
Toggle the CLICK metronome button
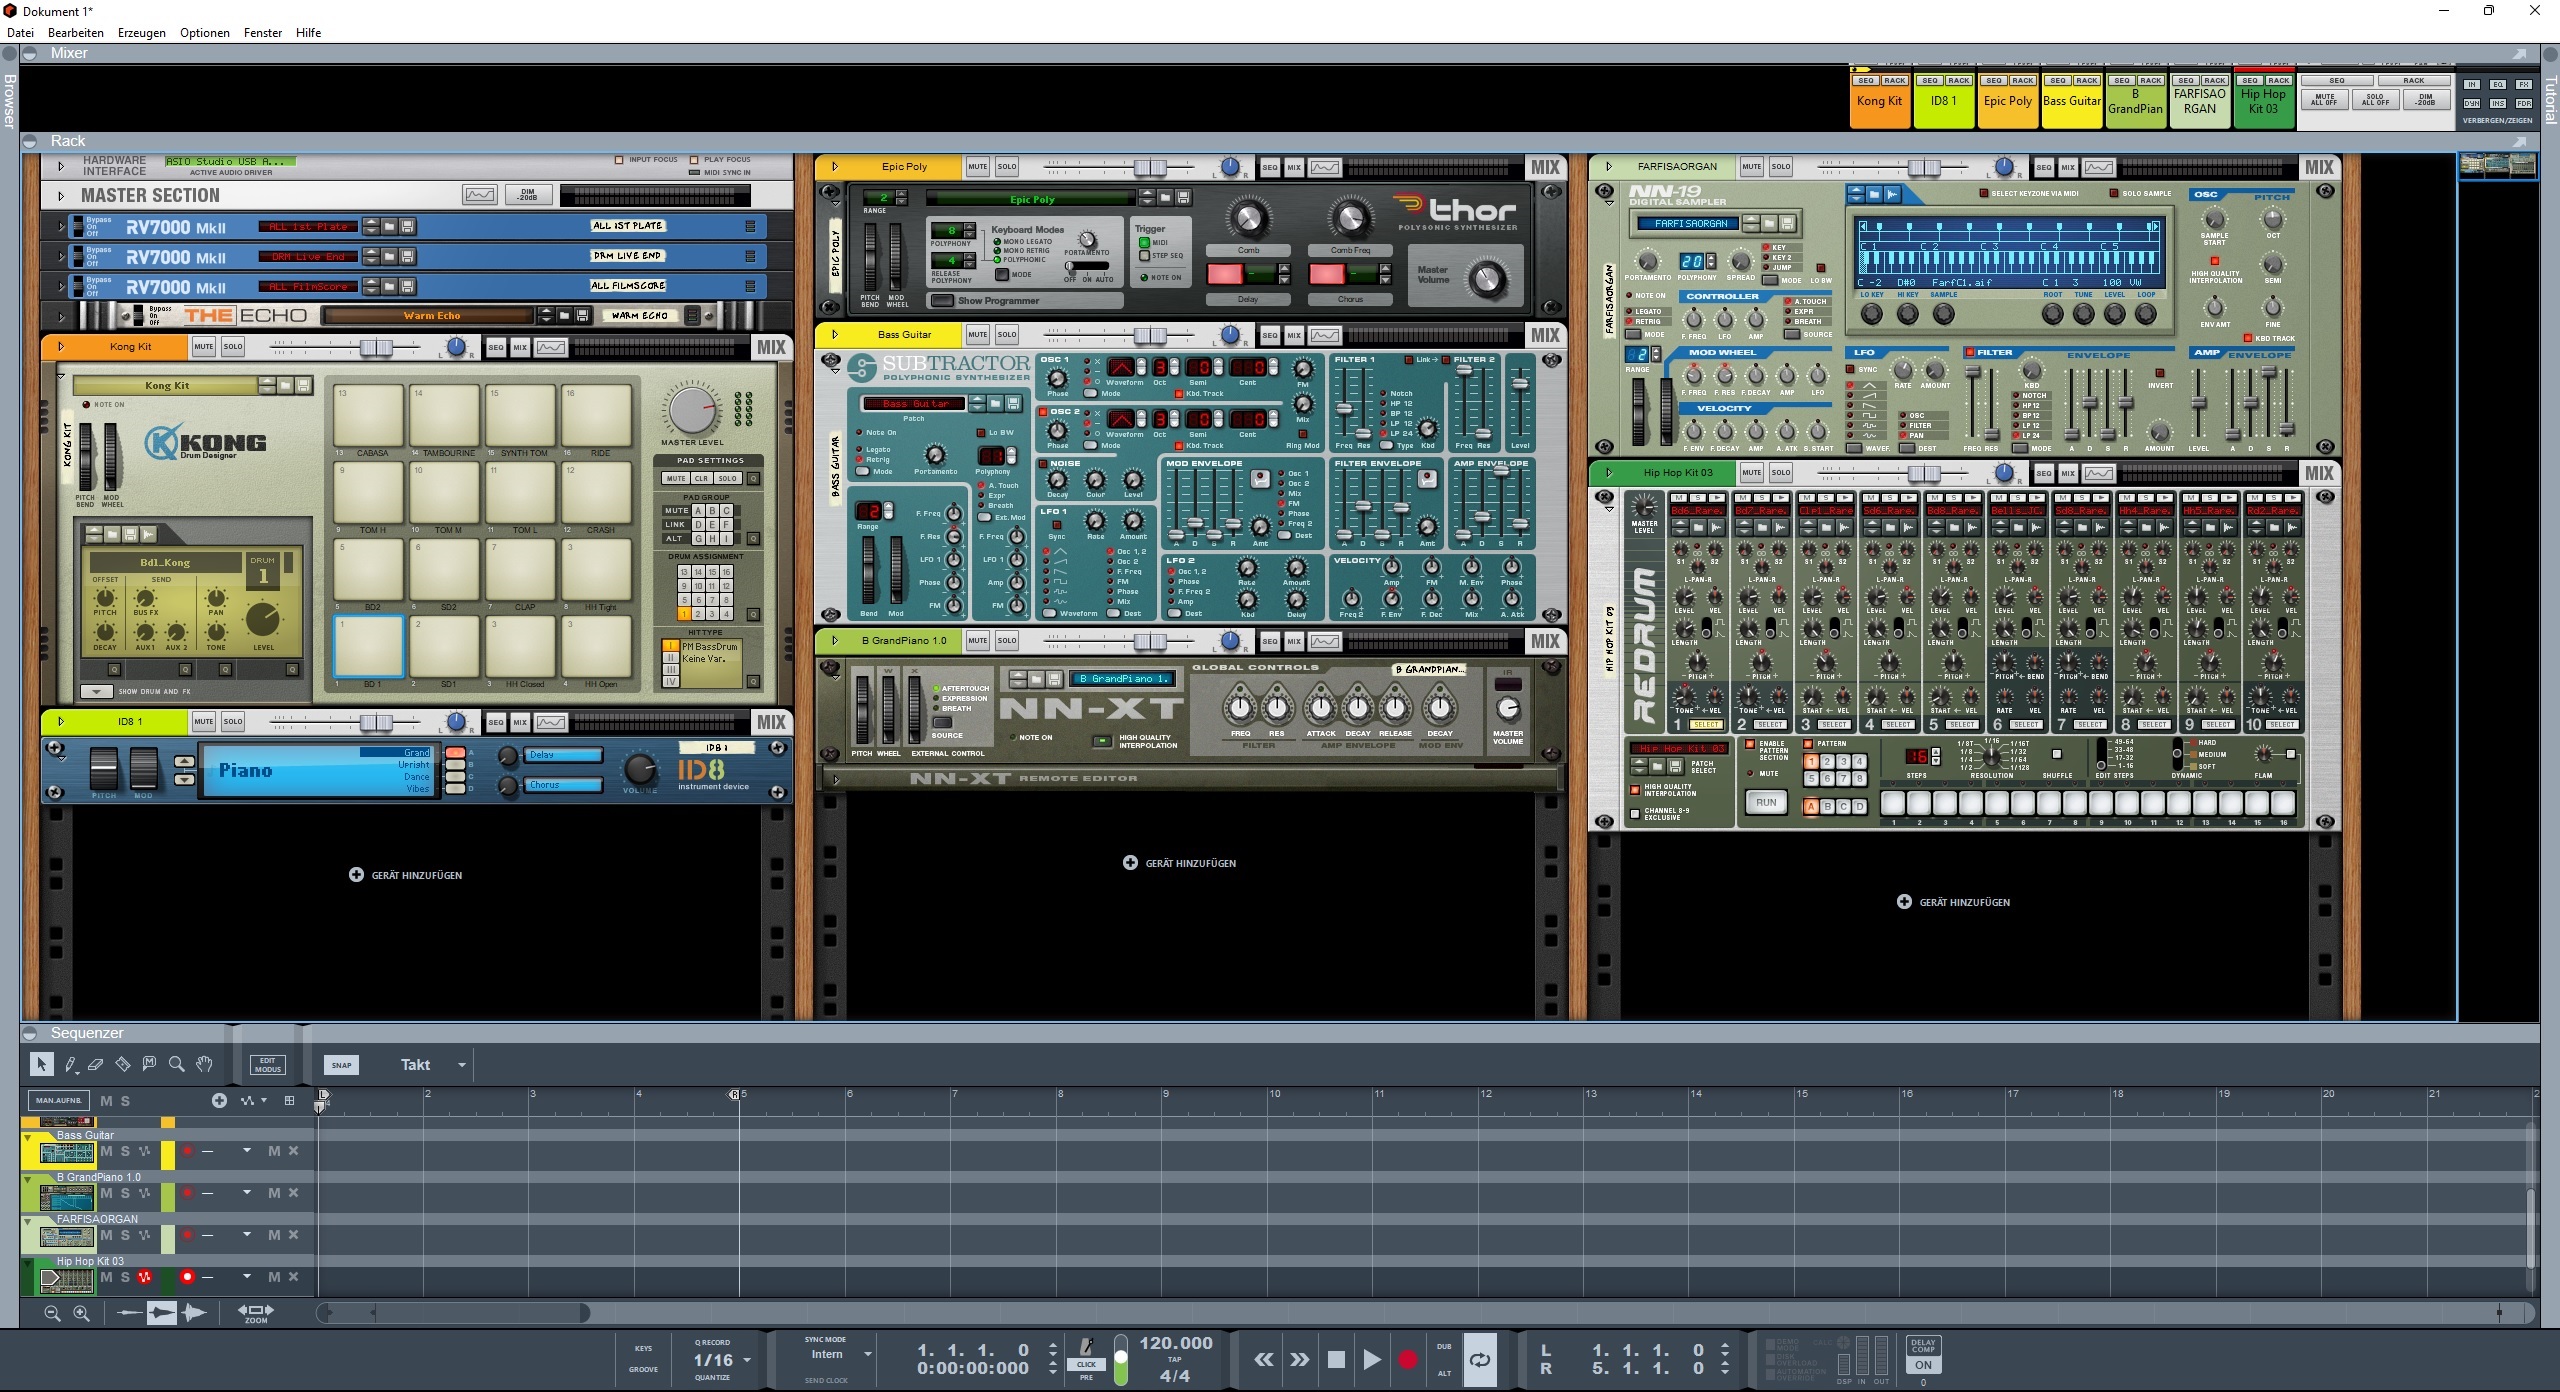[1087, 1364]
